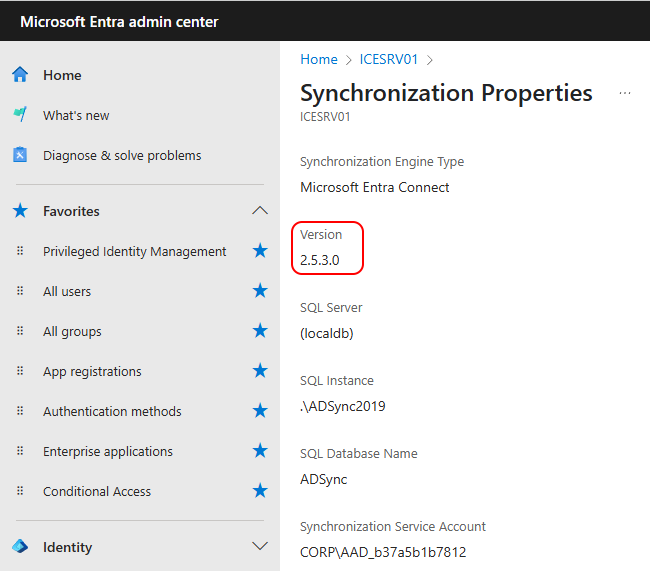Collapse the Favorites section chevron

pyautogui.click(x=260, y=211)
